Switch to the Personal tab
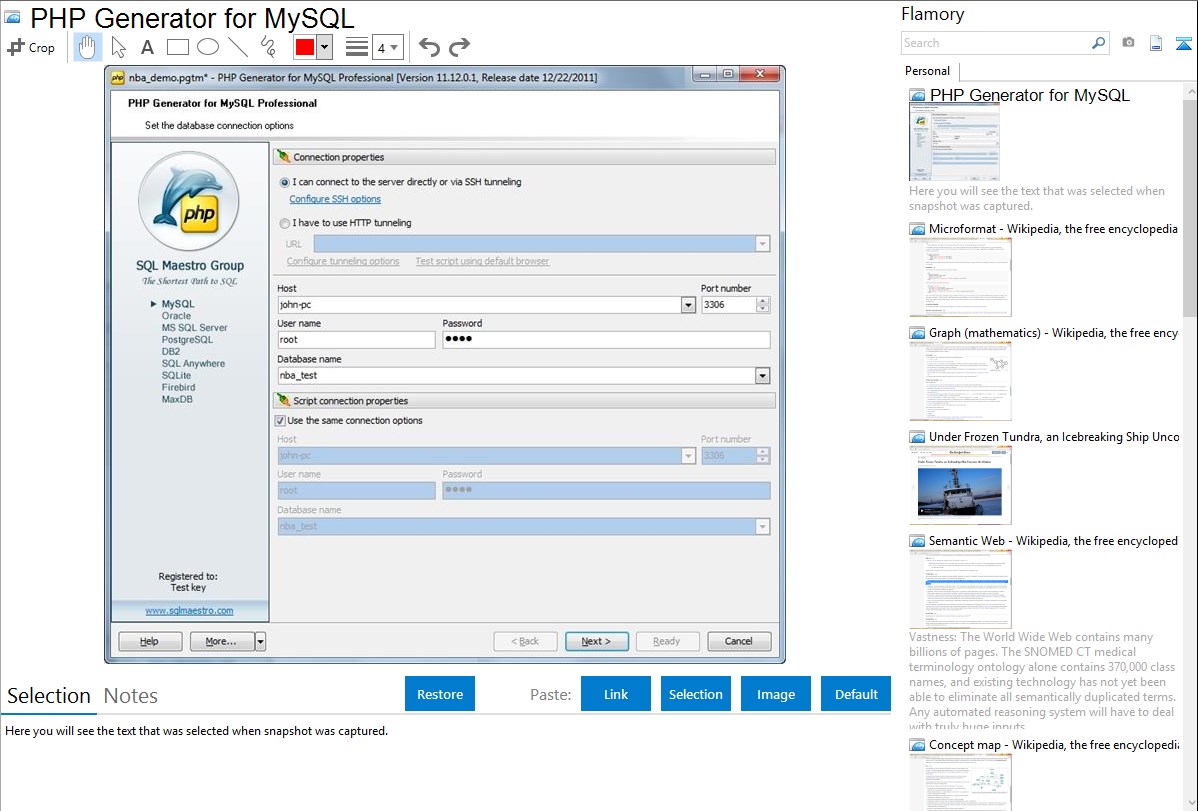 pos(928,71)
